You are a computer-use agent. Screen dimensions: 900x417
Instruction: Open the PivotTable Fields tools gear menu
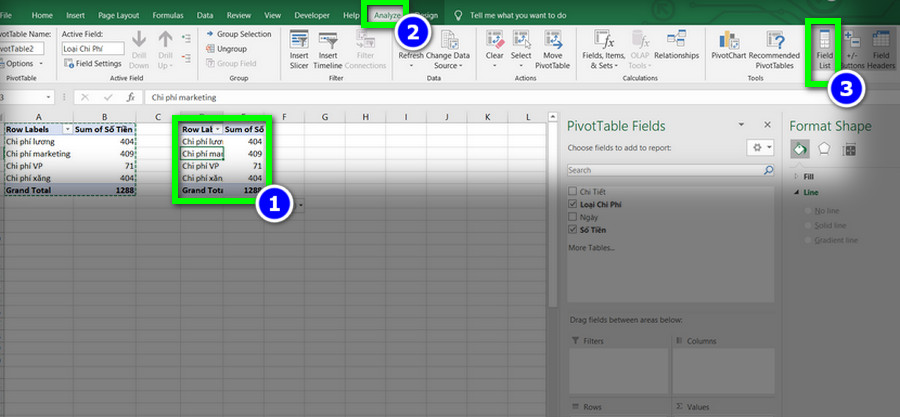[x=760, y=147]
